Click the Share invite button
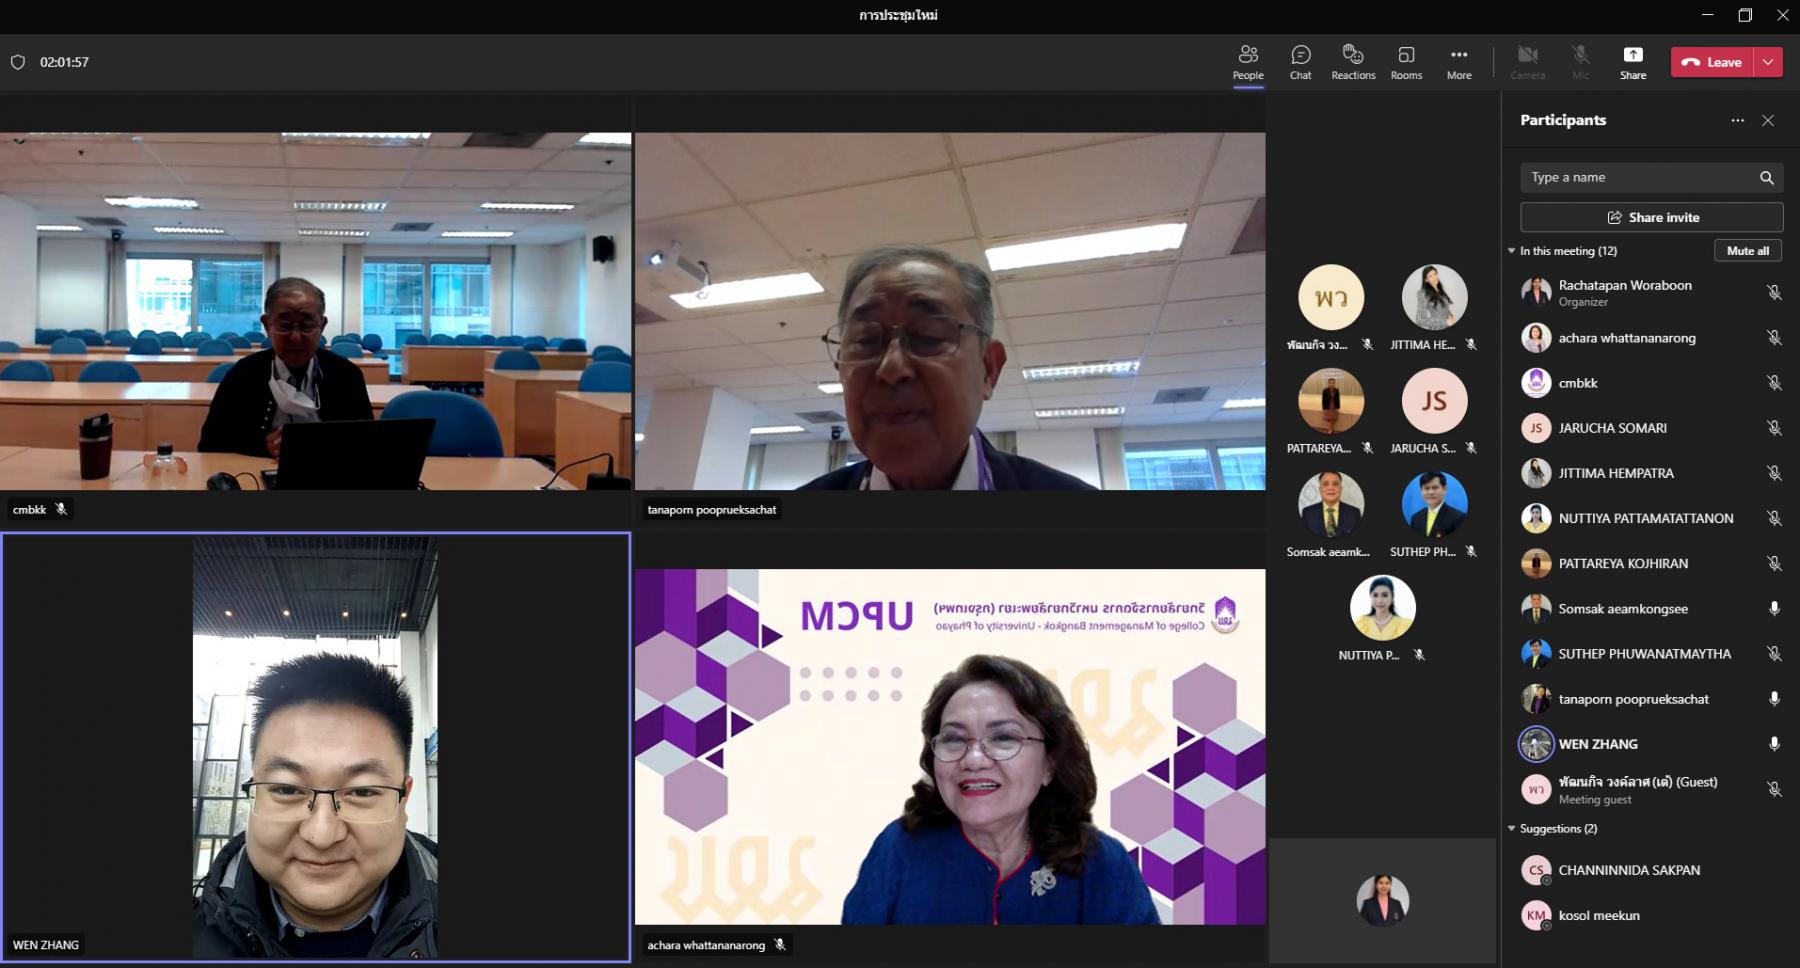Screen dimensions: 1800x968 pyautogui.click(x=1651, y=217)
